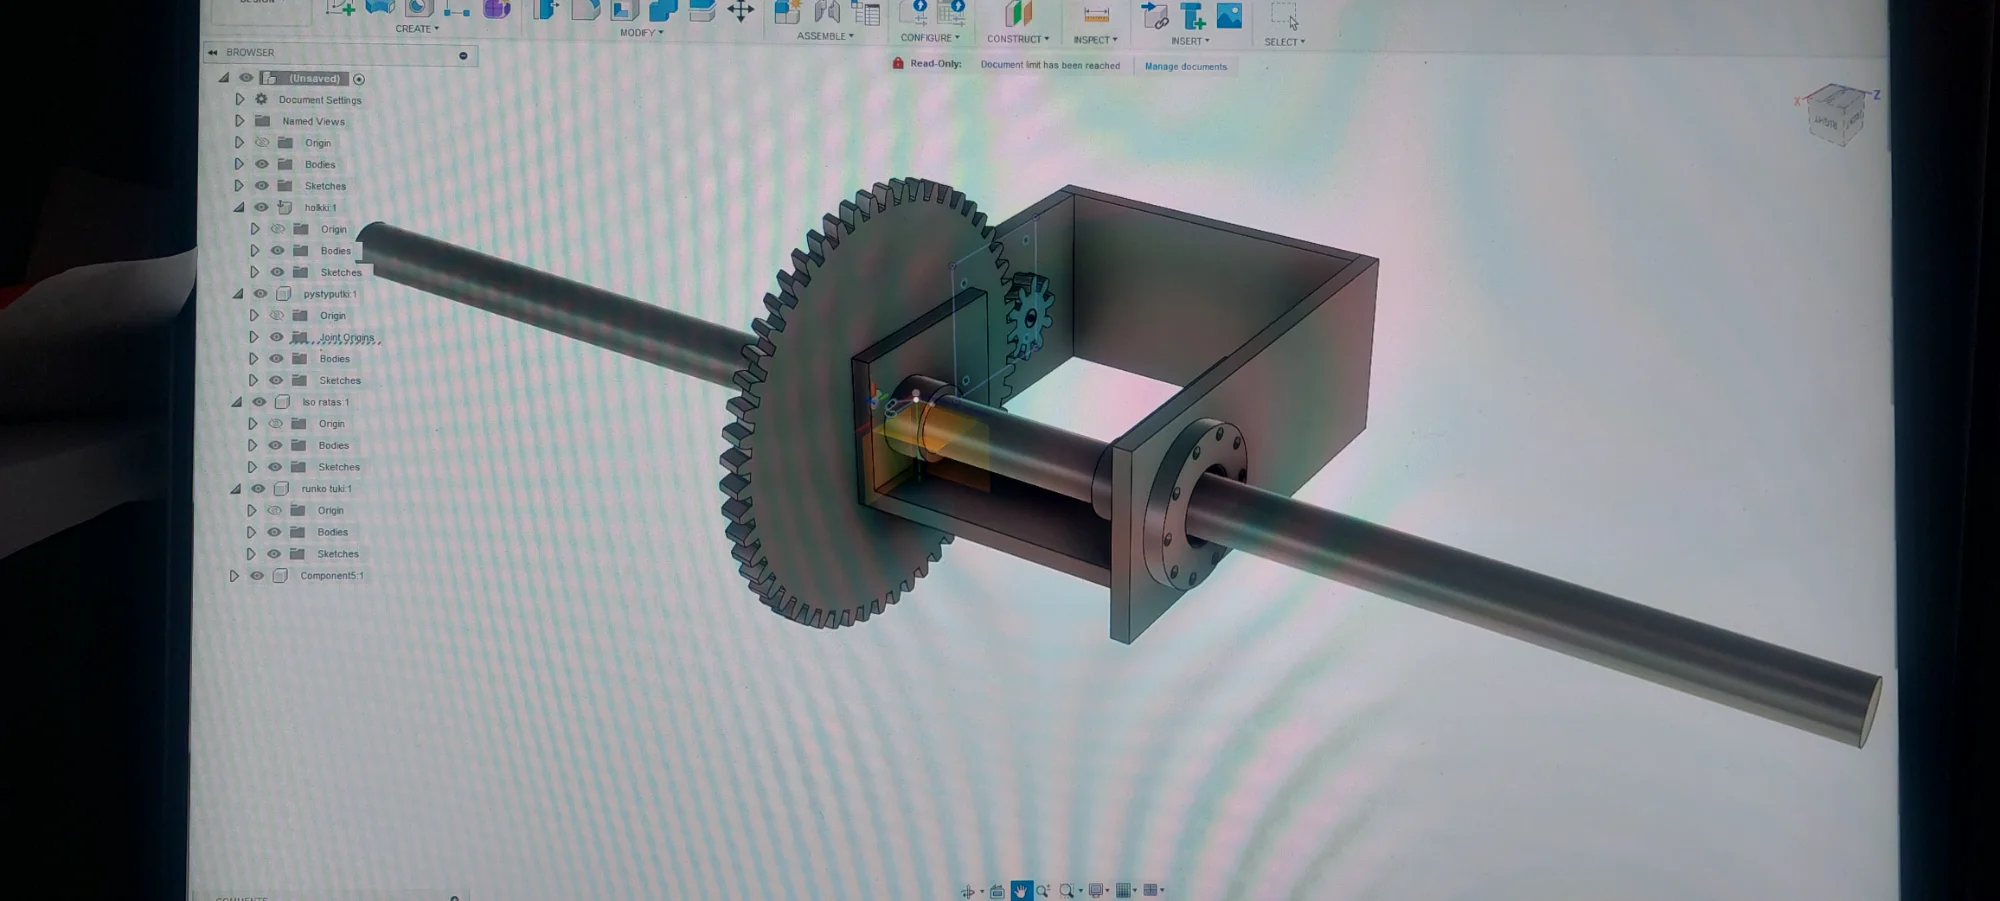Toggle visibility of Component5:1
The height and width of the screenshot is (901, 2000).
257,576
